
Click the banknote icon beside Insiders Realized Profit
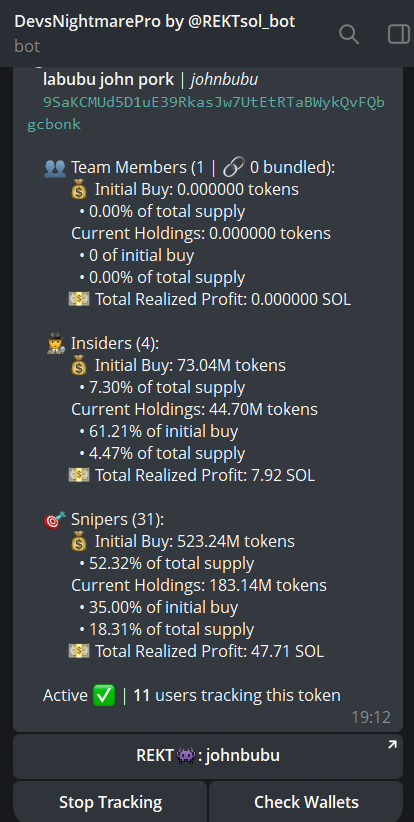coord(79,475)
